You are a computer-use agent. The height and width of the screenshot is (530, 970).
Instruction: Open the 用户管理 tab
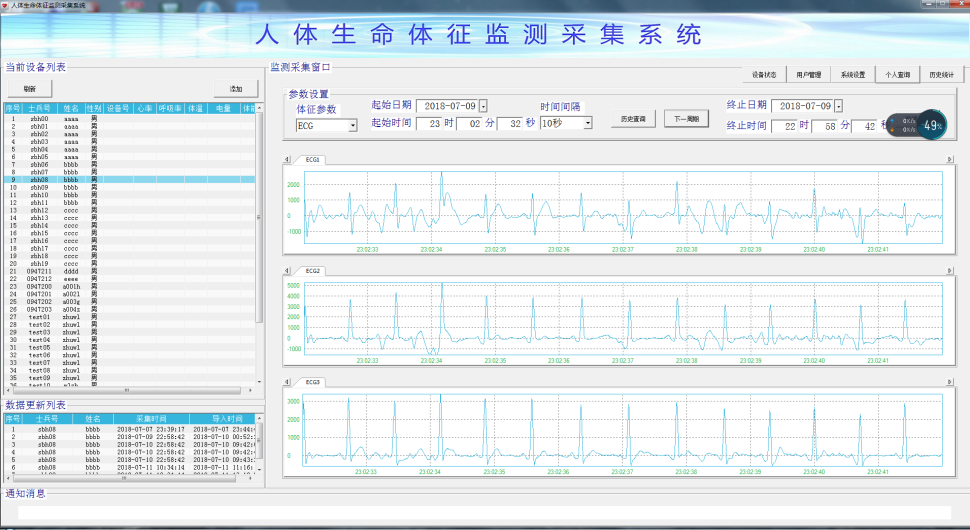coord(808,74)
